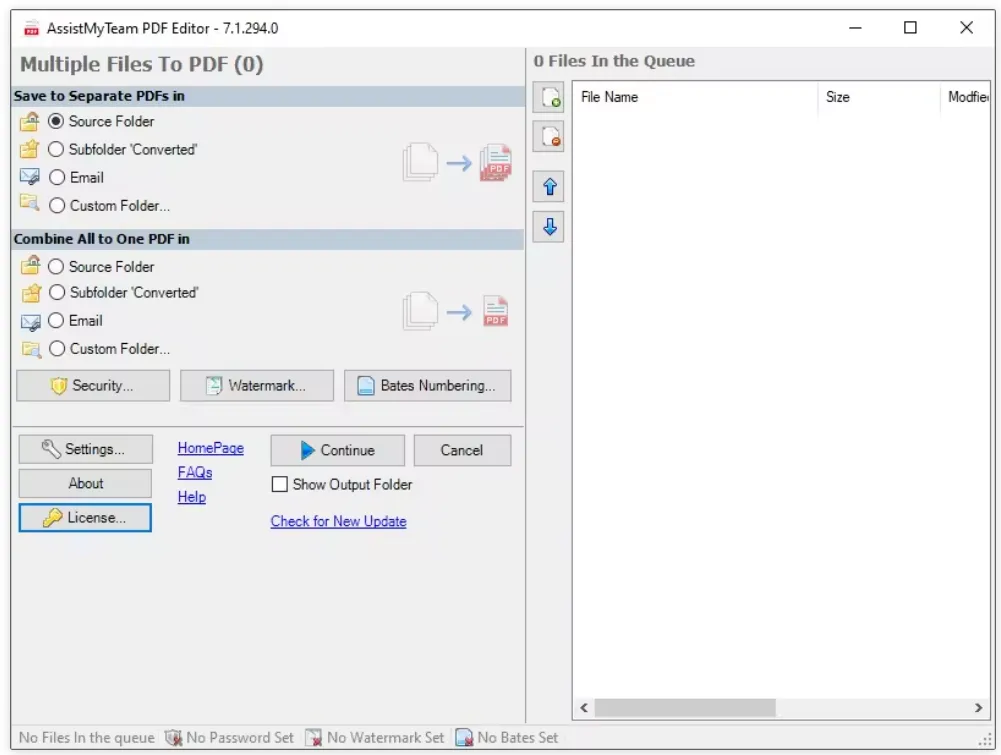1001x755 pixels.
Task: Choose Custom Folder for combined PDF
Action: click(57, 348)
